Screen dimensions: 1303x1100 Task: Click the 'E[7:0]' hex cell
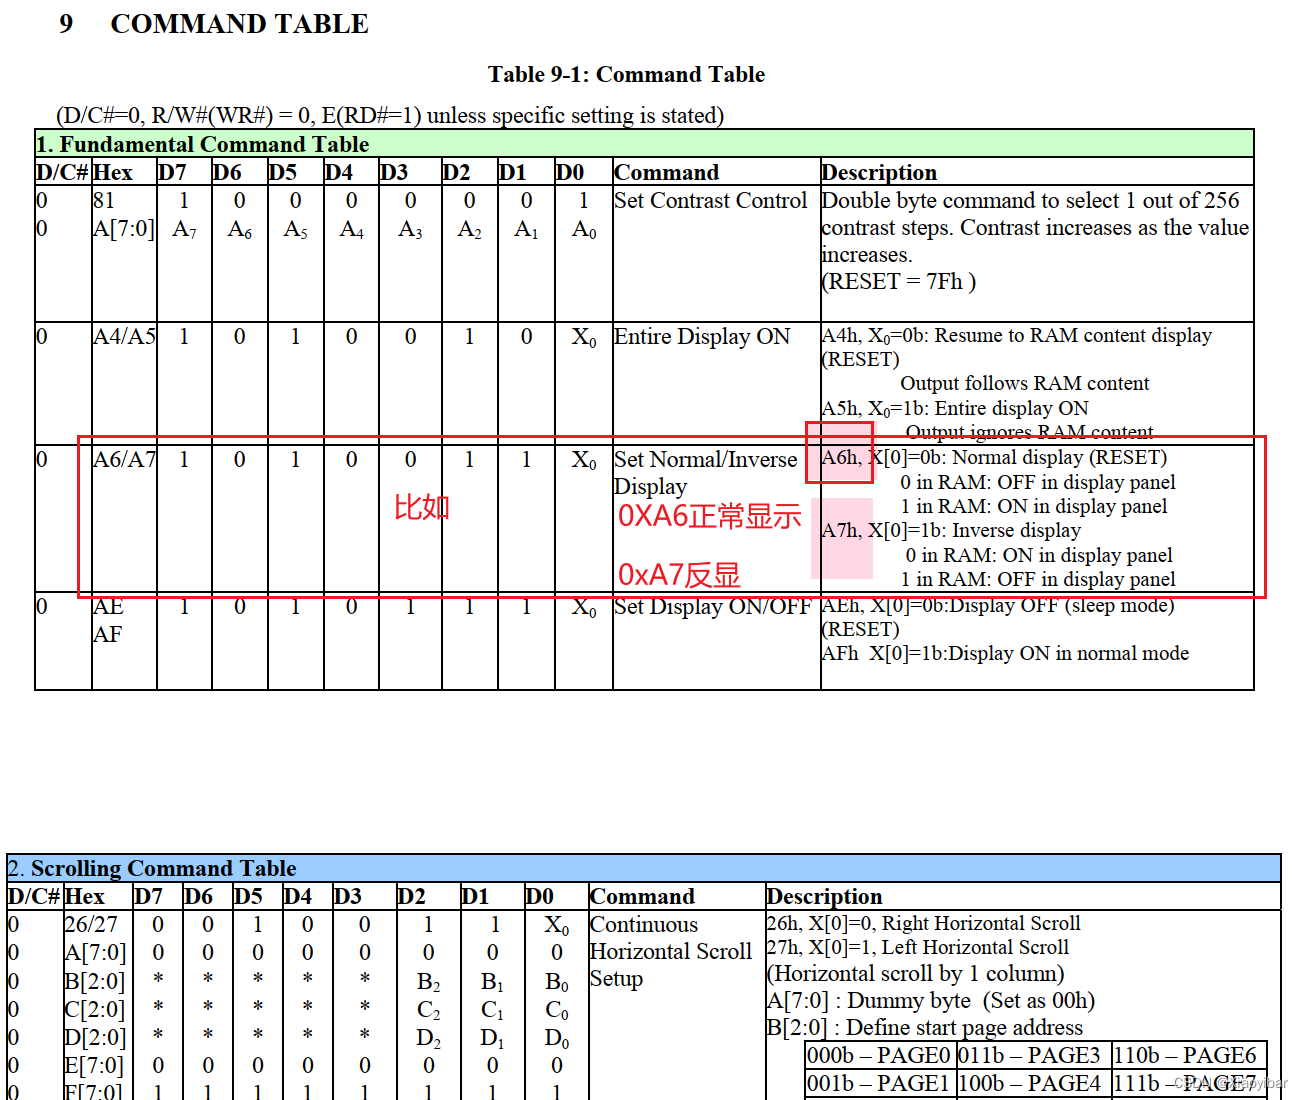pos(94,1066)
